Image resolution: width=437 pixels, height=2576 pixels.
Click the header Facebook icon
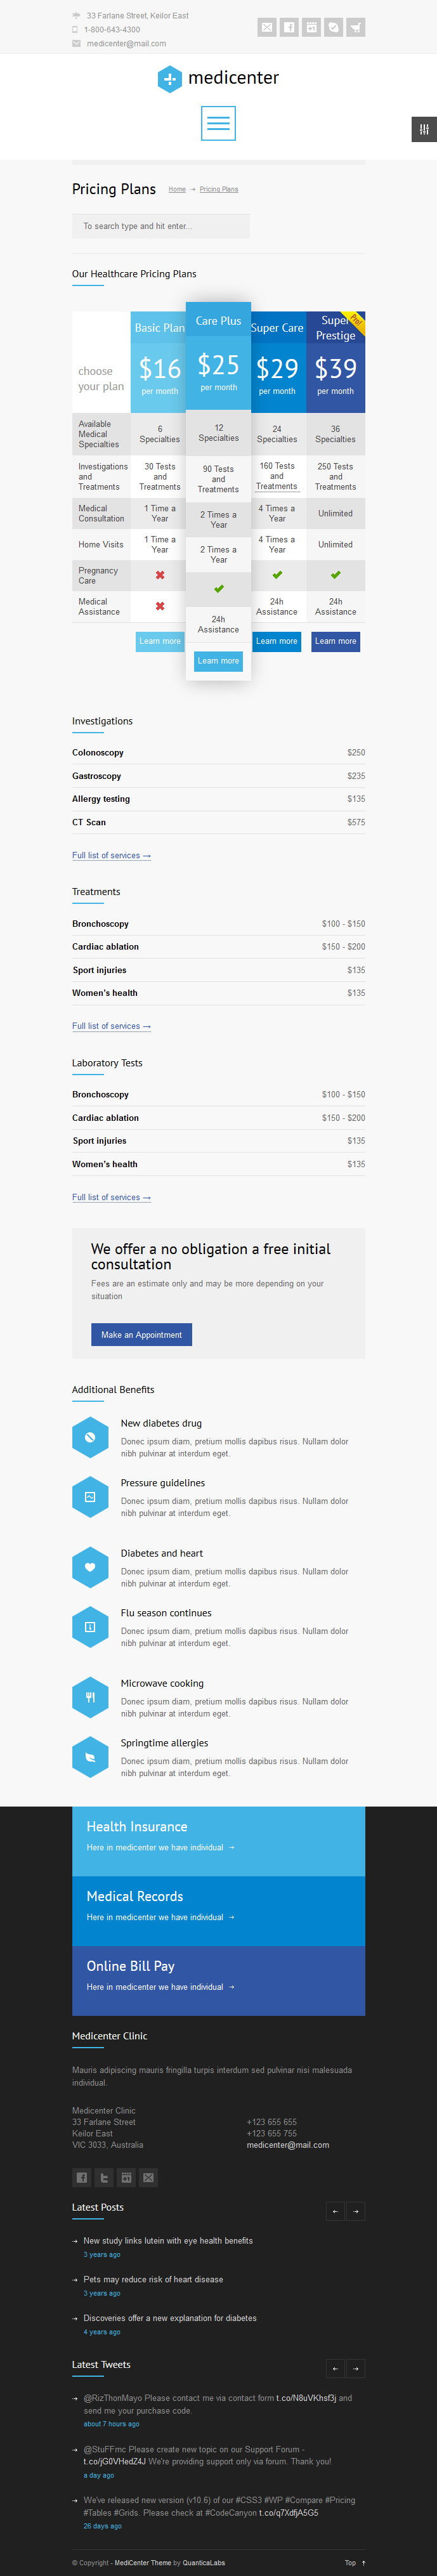point(289,28)
